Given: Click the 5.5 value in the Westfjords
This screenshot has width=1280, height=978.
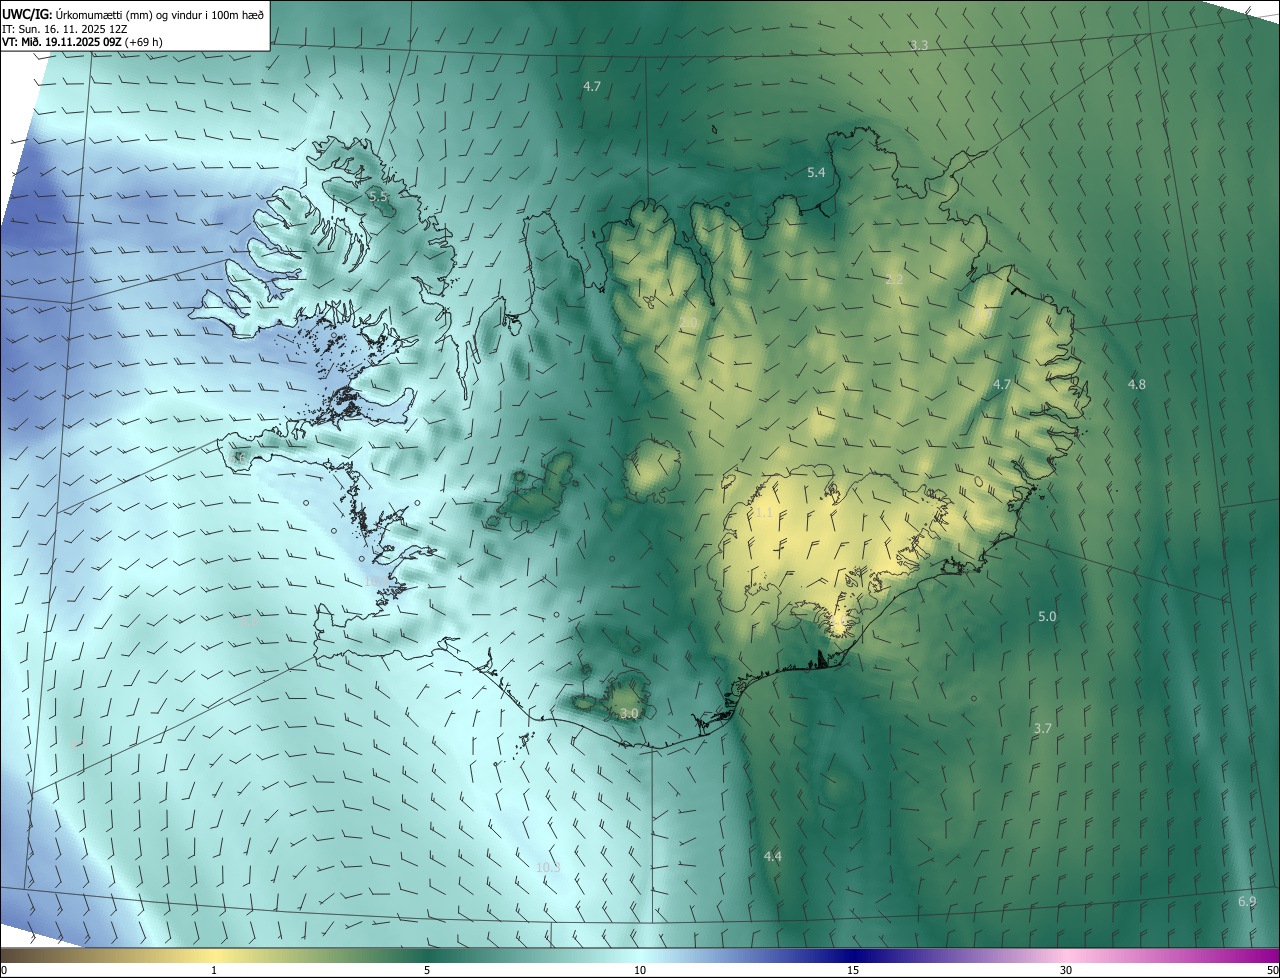Looking at the screenshot, I should (x=378, y=197).
